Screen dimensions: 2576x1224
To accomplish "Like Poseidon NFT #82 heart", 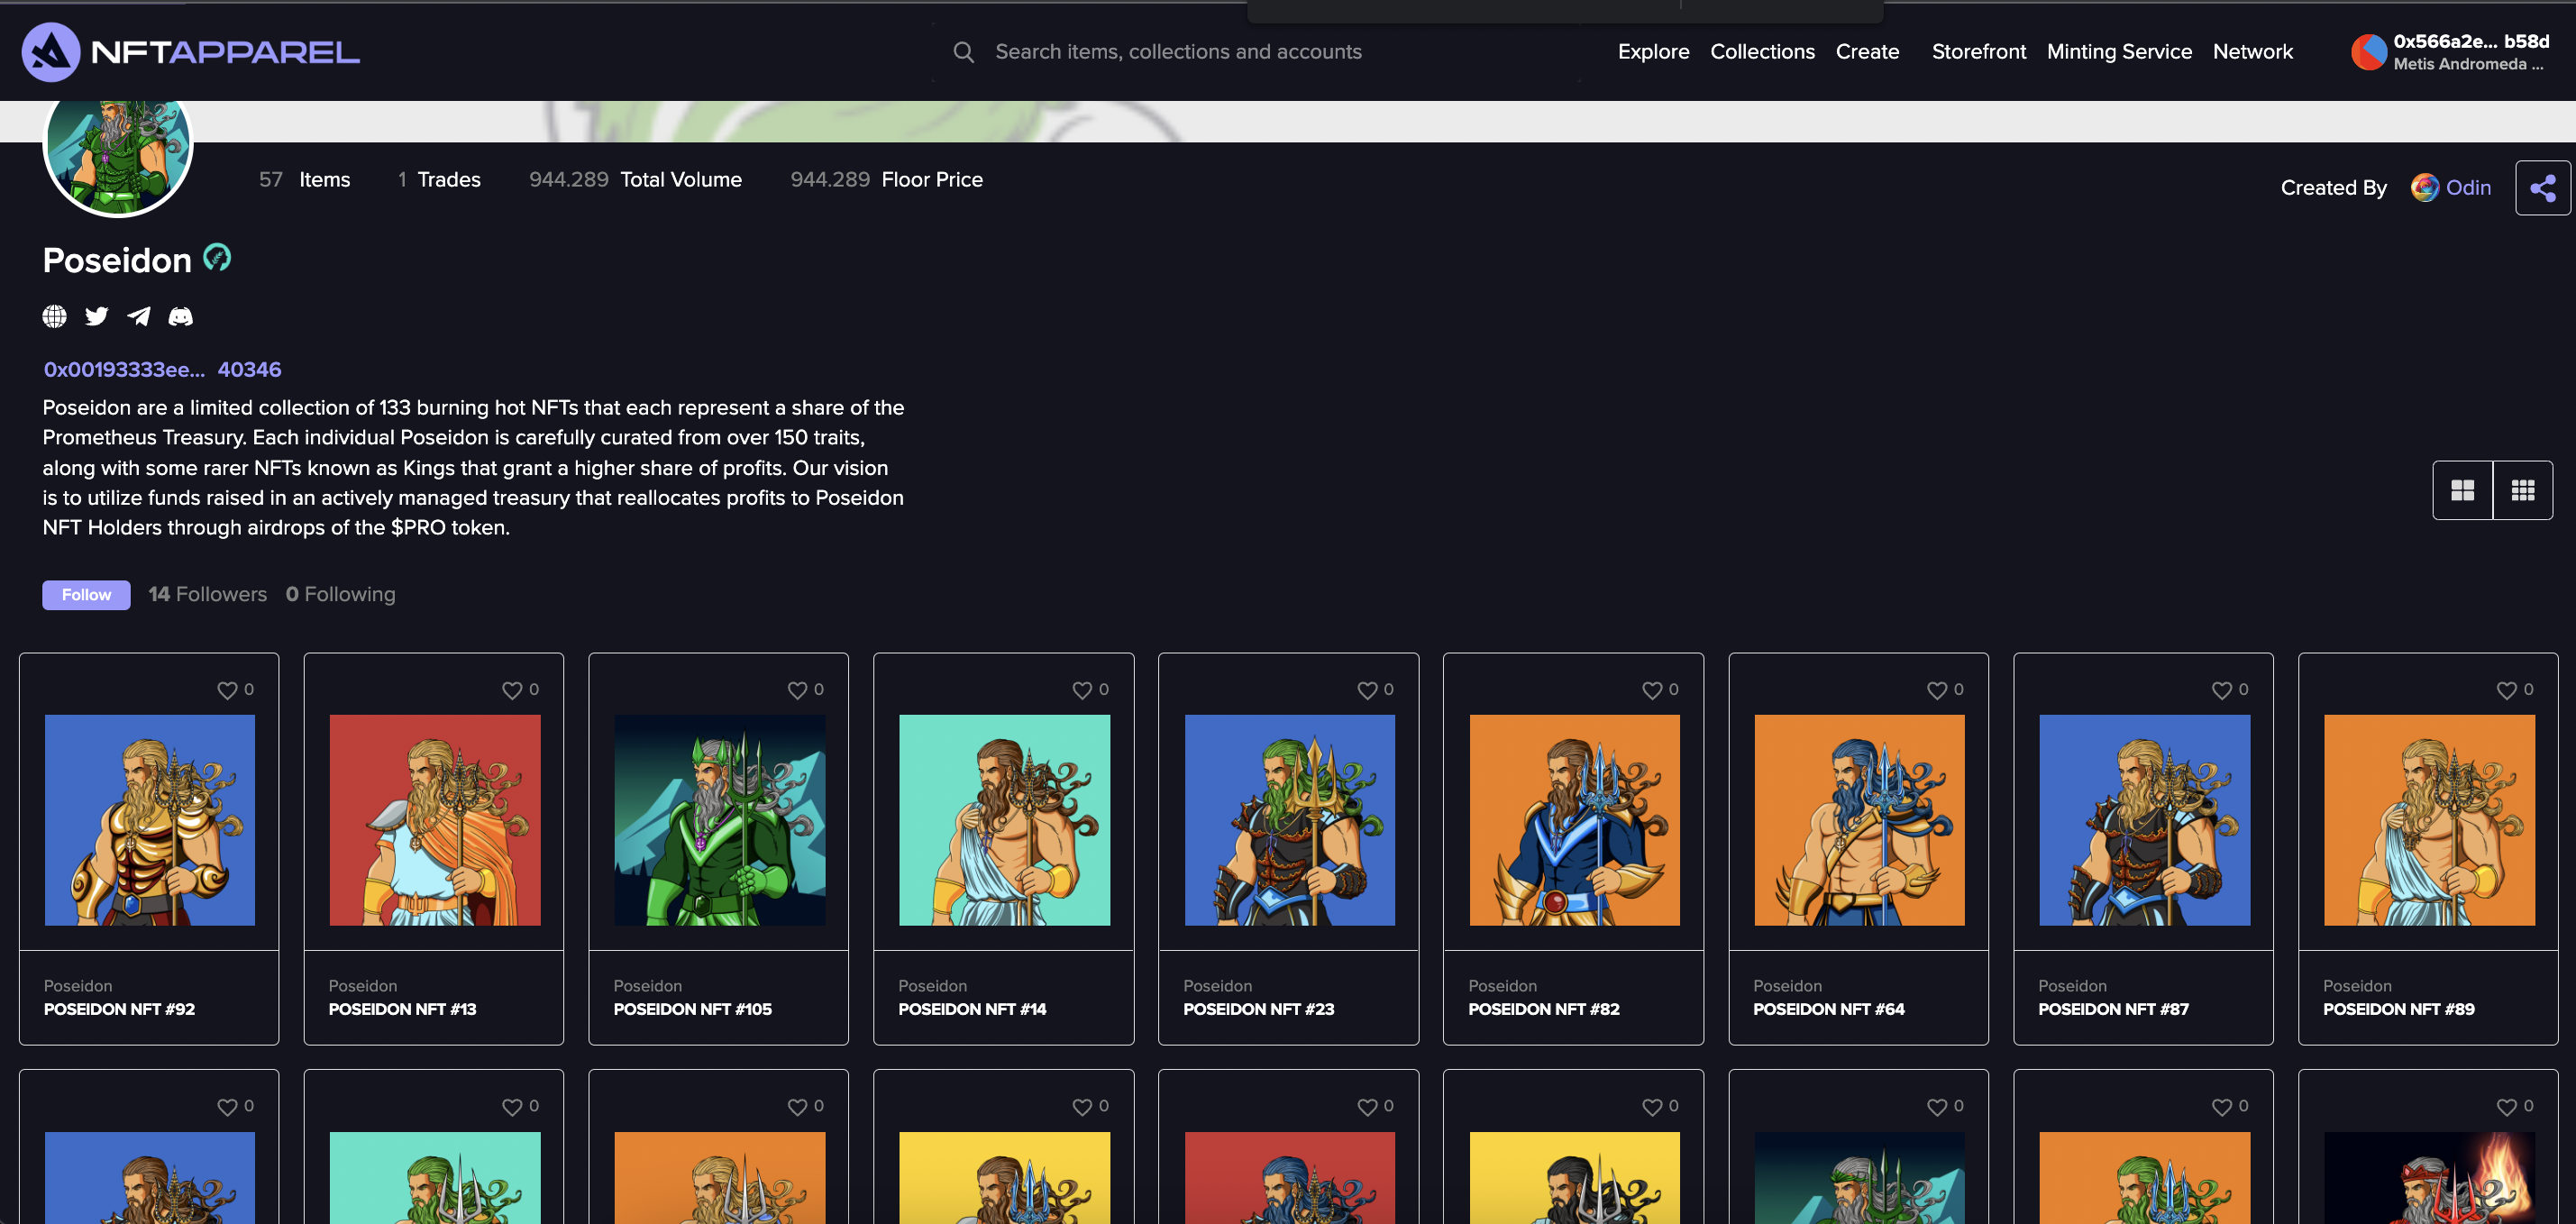I will point(1652,690).
